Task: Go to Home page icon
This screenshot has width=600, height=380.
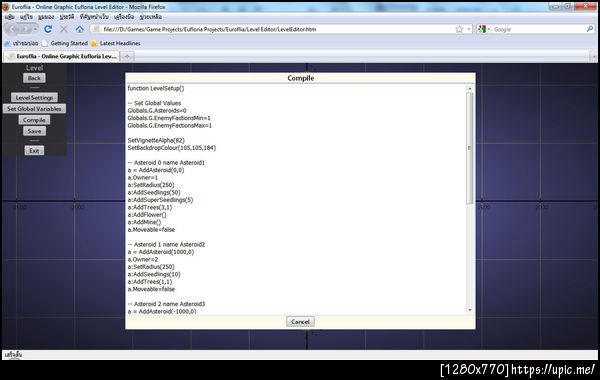Action: (79, 29)
